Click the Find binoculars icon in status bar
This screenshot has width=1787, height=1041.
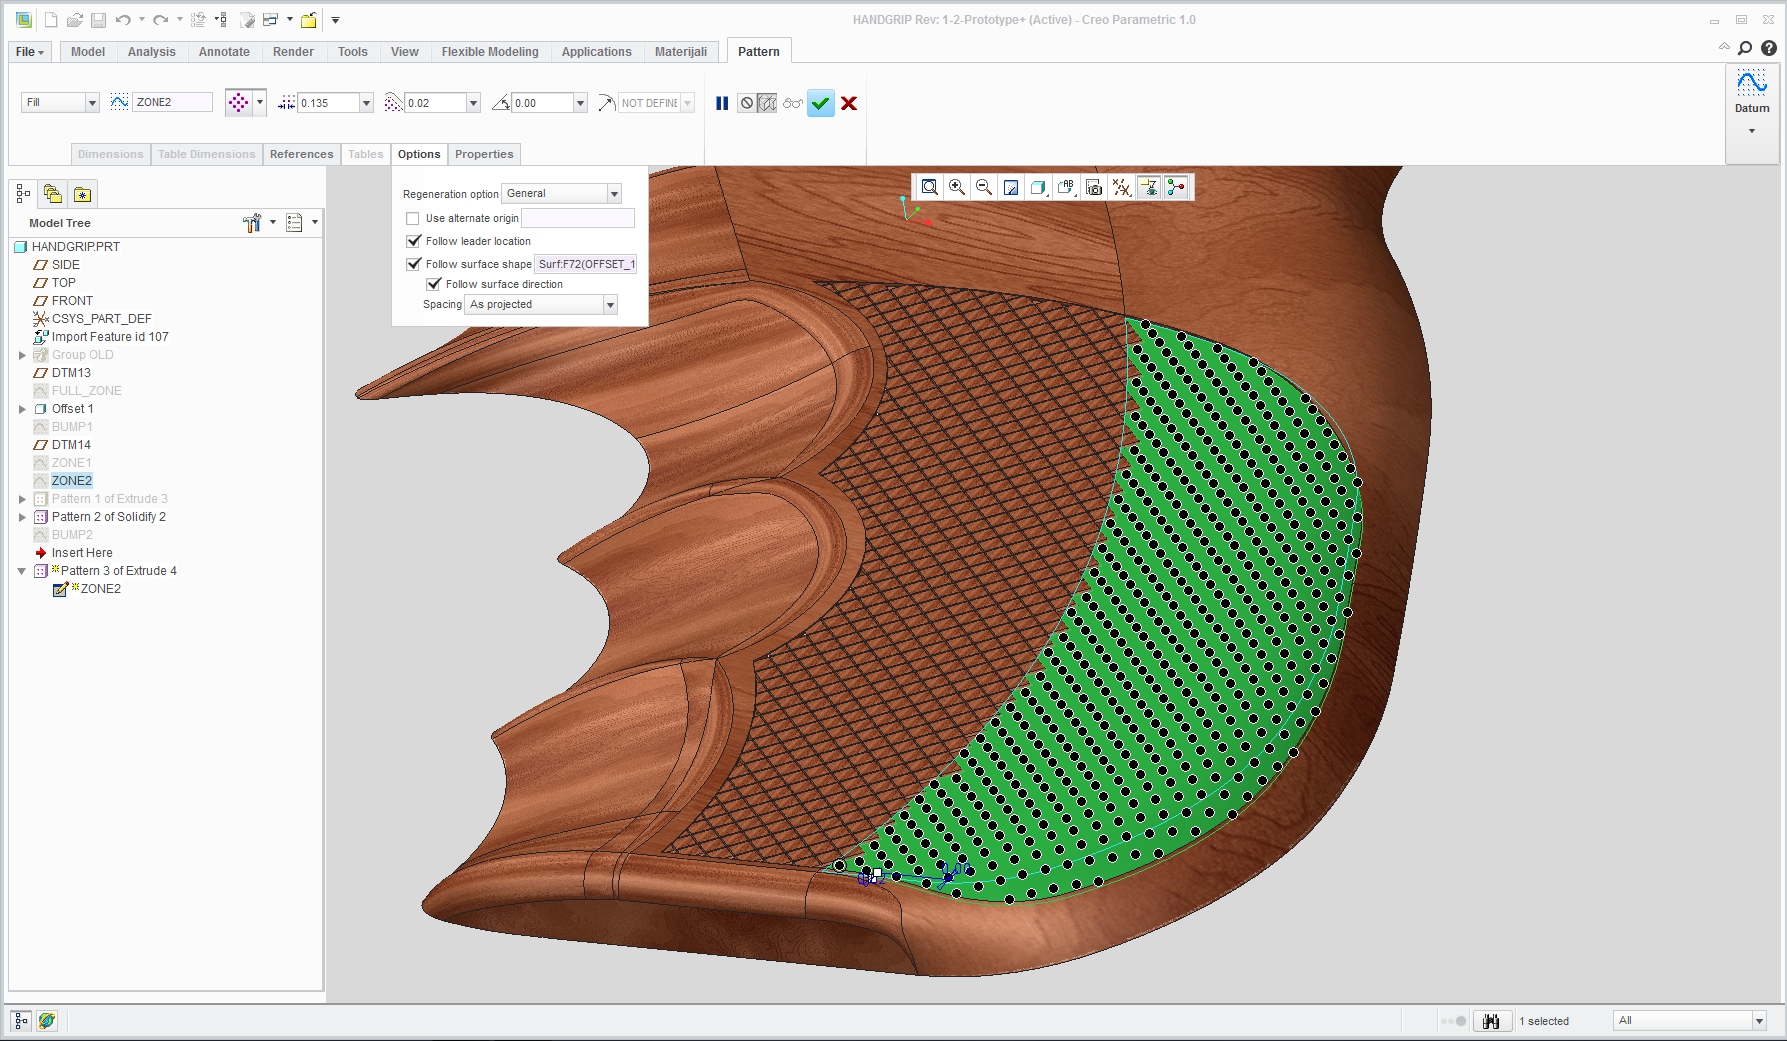click(x=1491, y=1021)
